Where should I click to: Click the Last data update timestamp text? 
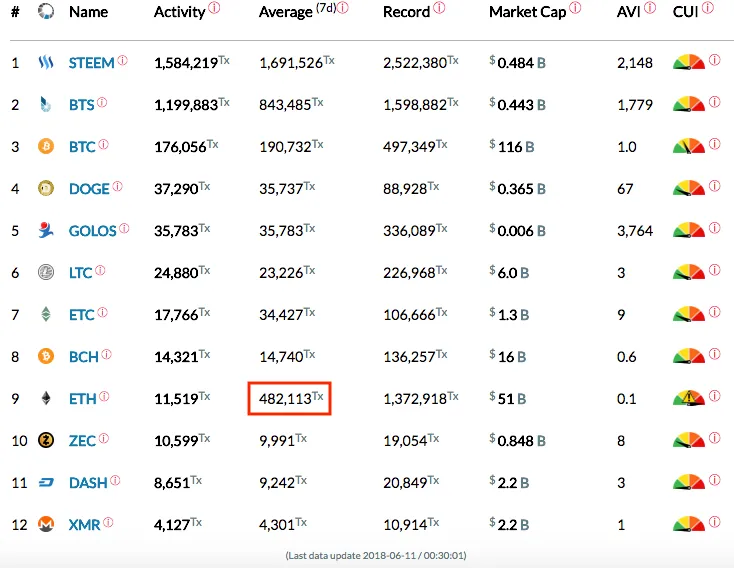pyautogui.click(x=376, y=556)
